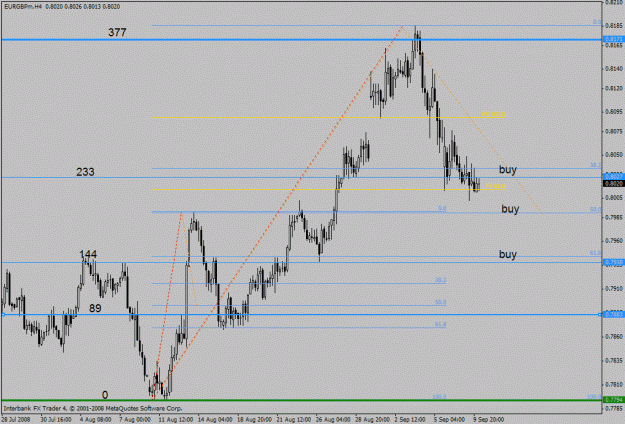625x424 pixels.
Task: Click the 0.7810 price axis value
Action: 614,385
